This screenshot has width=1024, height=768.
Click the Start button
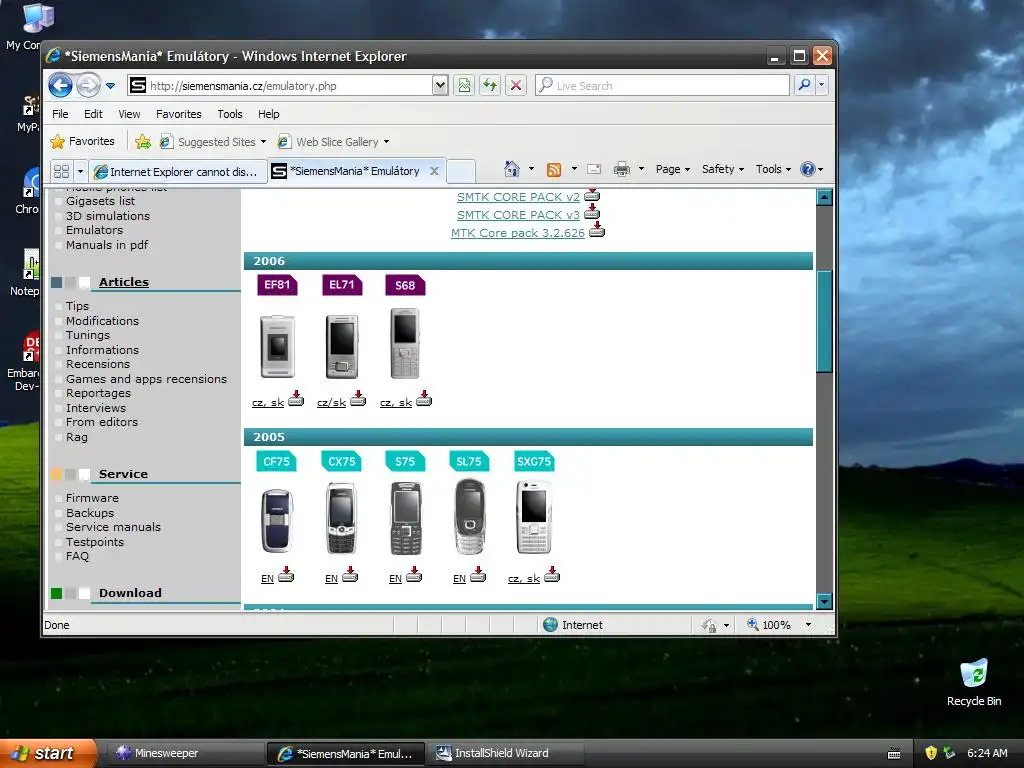(47, 753)
